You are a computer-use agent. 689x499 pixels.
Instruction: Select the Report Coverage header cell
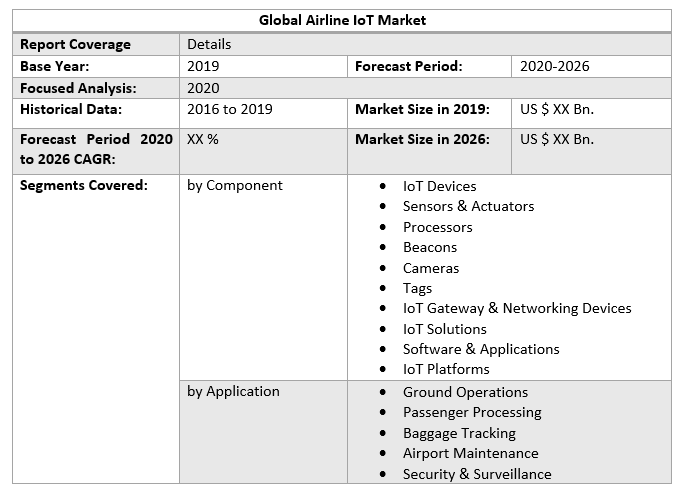point(75,44)
